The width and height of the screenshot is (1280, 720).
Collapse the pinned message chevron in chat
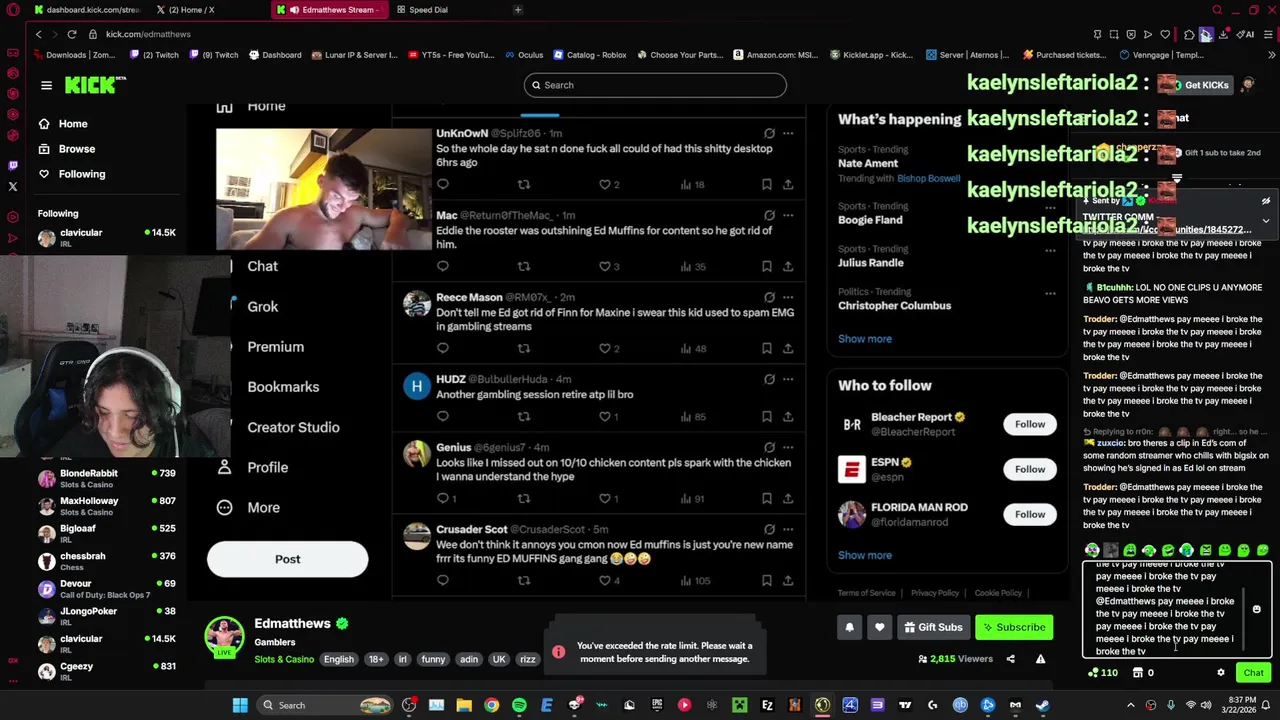point(1265,220)
